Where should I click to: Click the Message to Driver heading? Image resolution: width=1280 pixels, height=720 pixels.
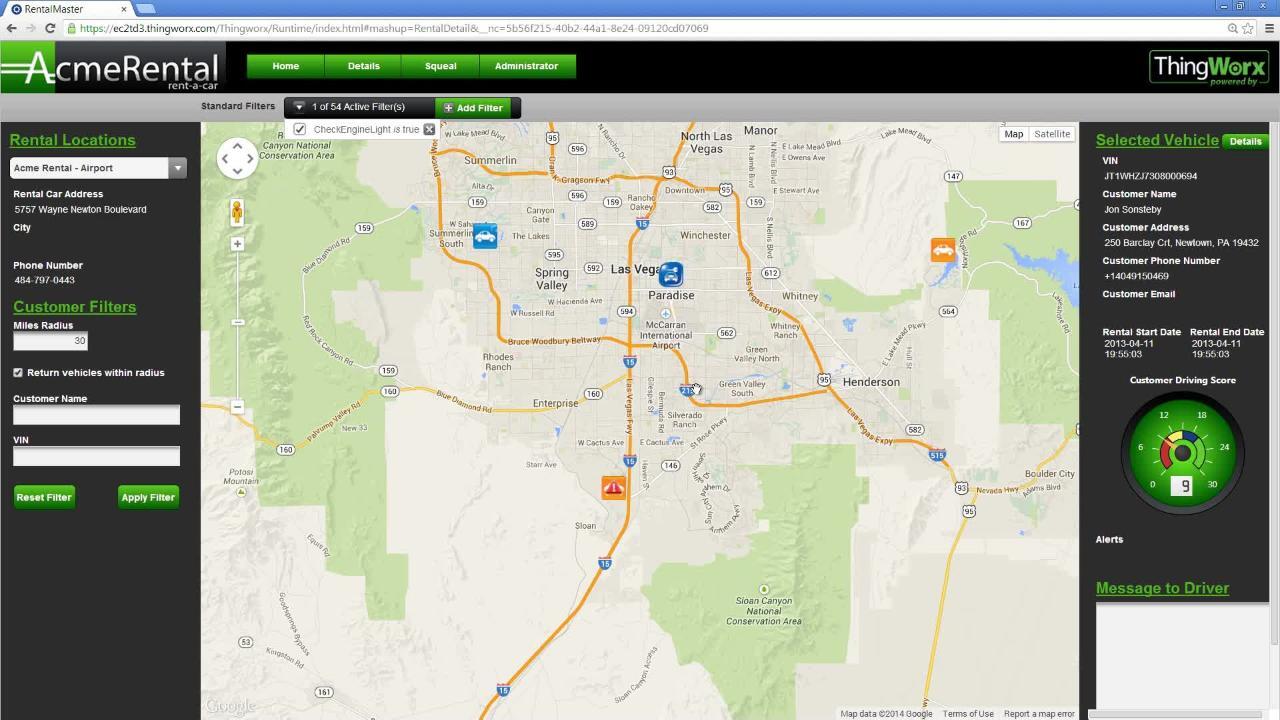[x=1163, y=588]
